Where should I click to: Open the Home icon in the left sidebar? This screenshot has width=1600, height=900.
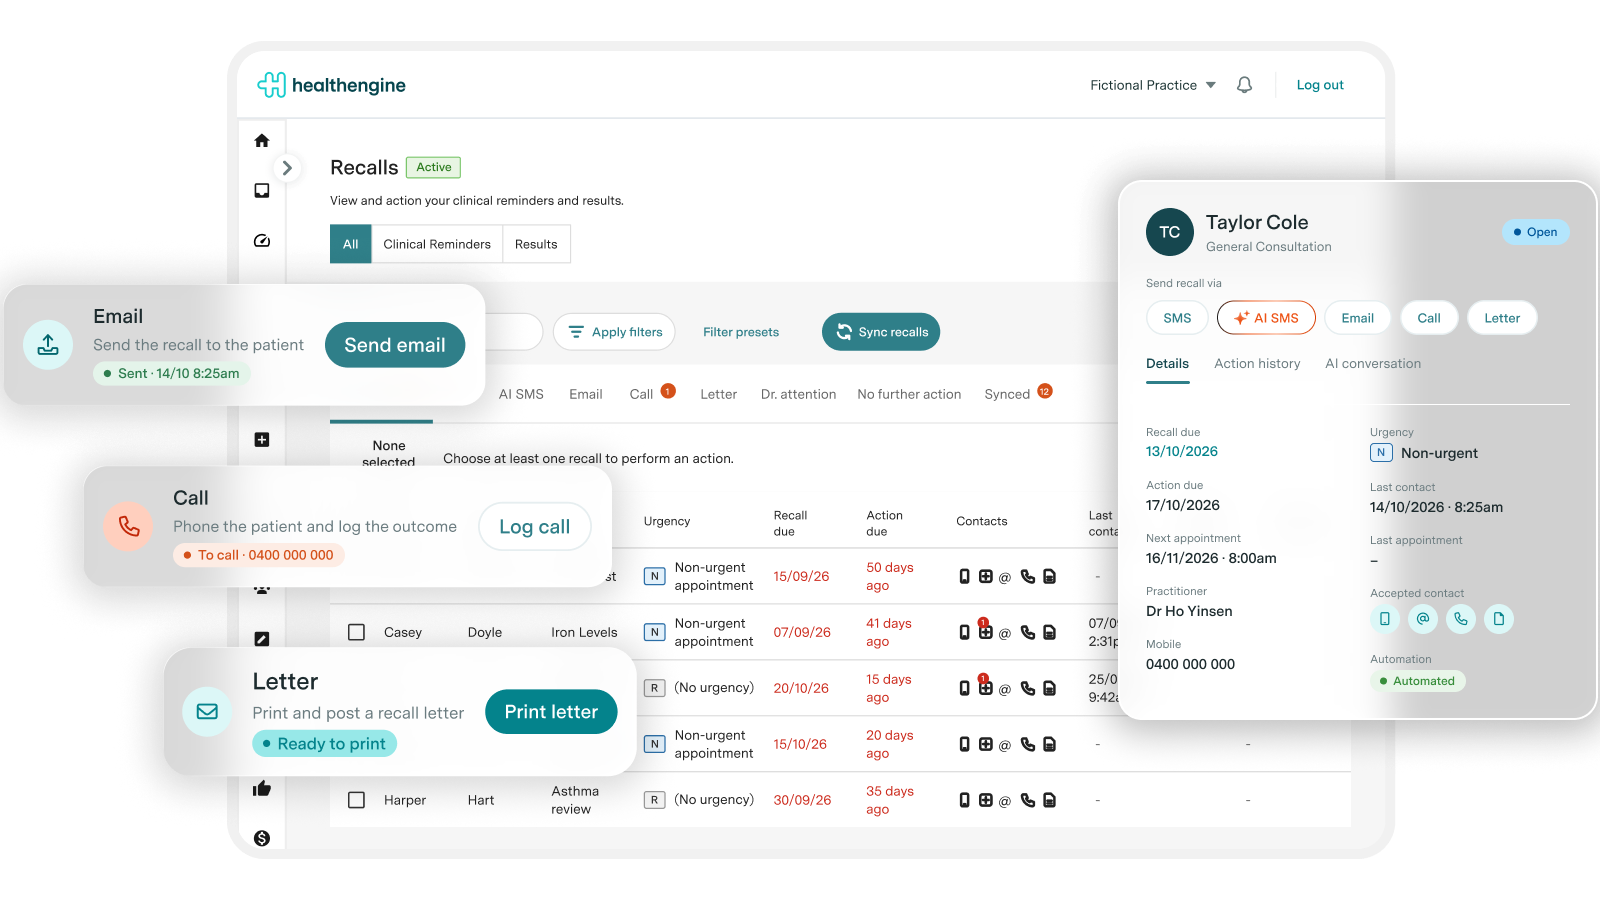(x=262, y=141)
